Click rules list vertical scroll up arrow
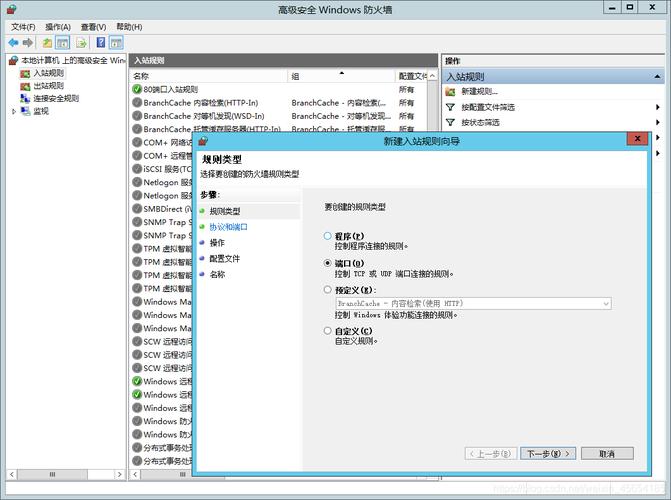671x500 pixels. [433, 76]
